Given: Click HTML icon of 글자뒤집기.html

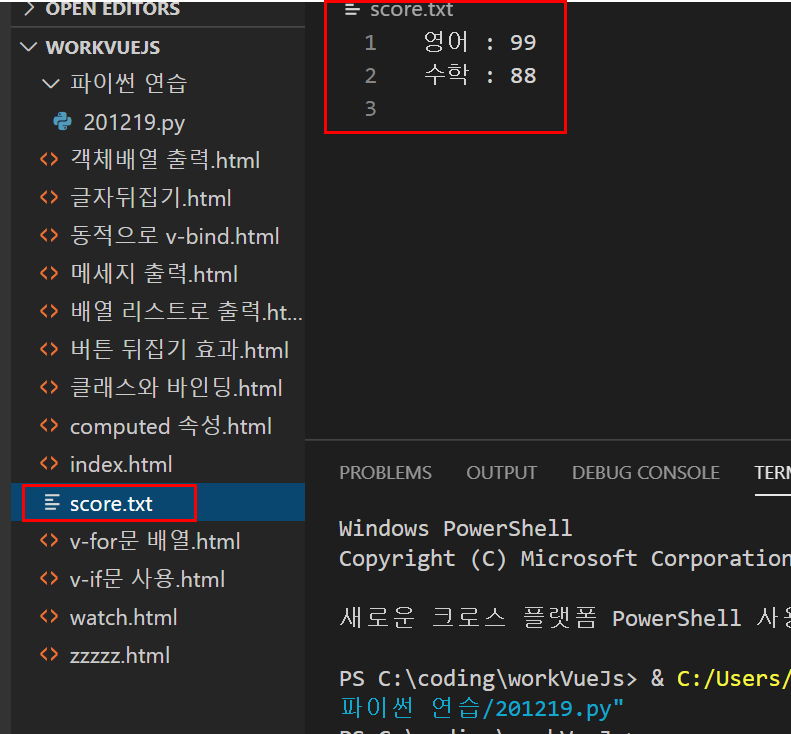Looking at the screenshot, I should 49,197.
